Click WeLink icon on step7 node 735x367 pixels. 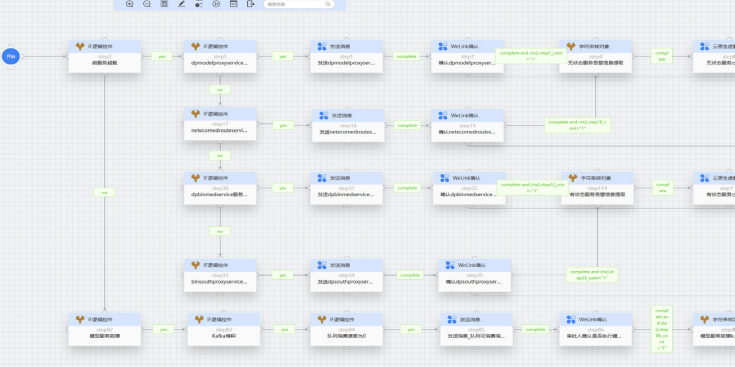442,46
